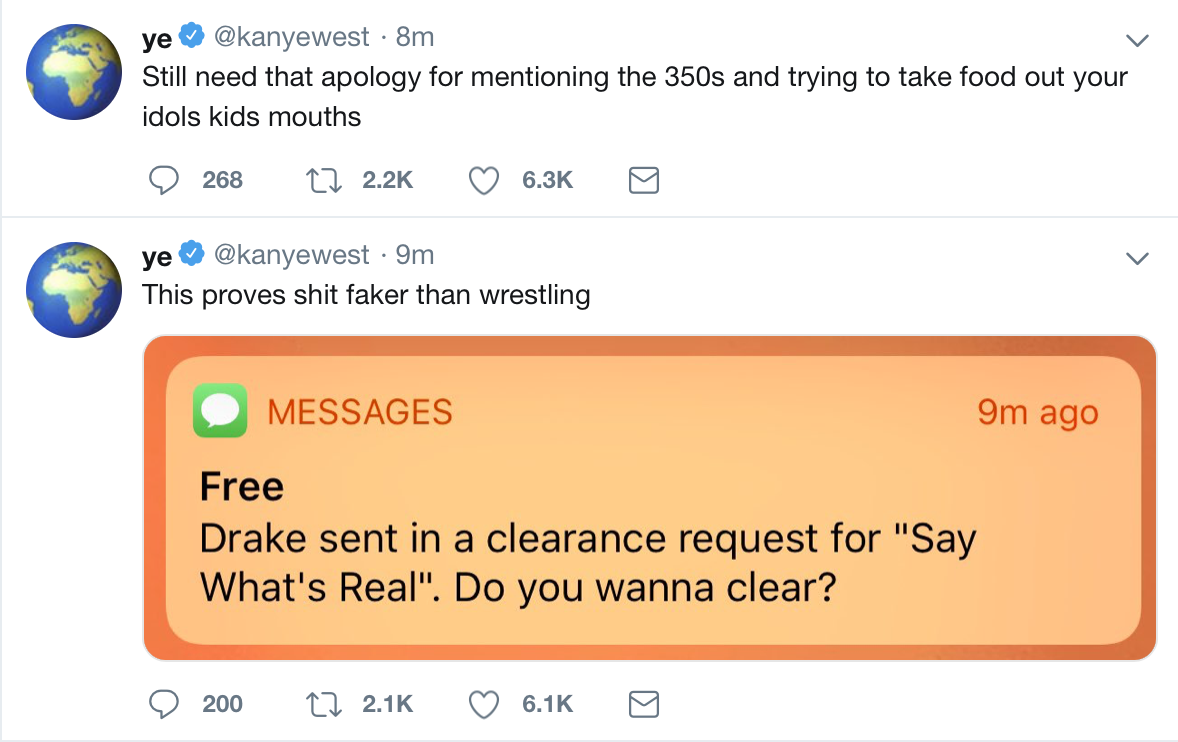Open the ye profile name on first tweet
This screenshot has height=742, width=1178.
tap(157, 38)
